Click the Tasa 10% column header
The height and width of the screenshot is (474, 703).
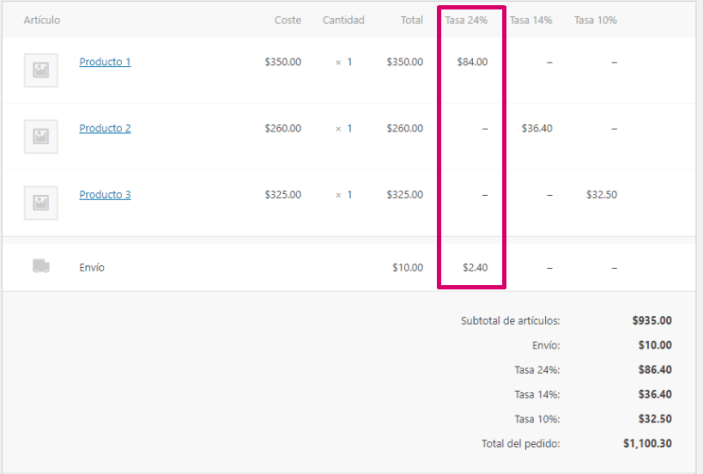(595, 20)
